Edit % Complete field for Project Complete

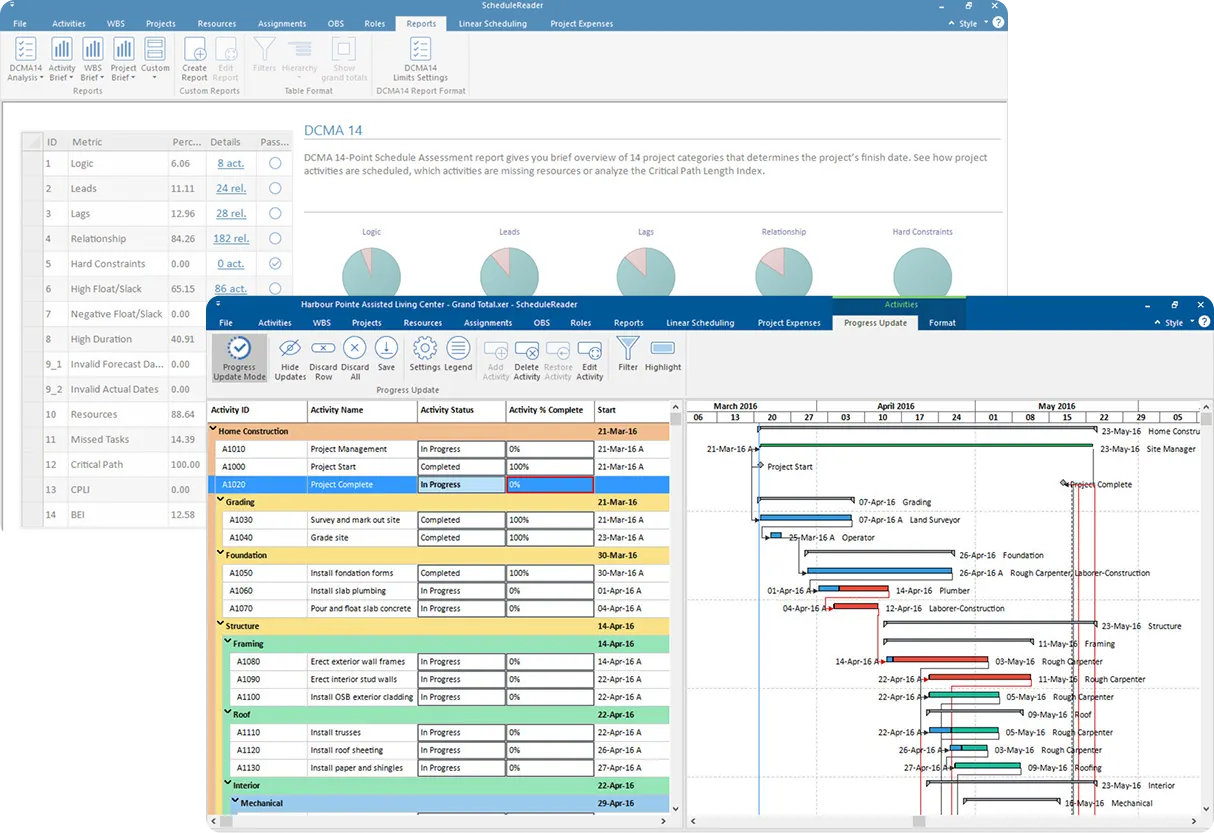(550, 484)
